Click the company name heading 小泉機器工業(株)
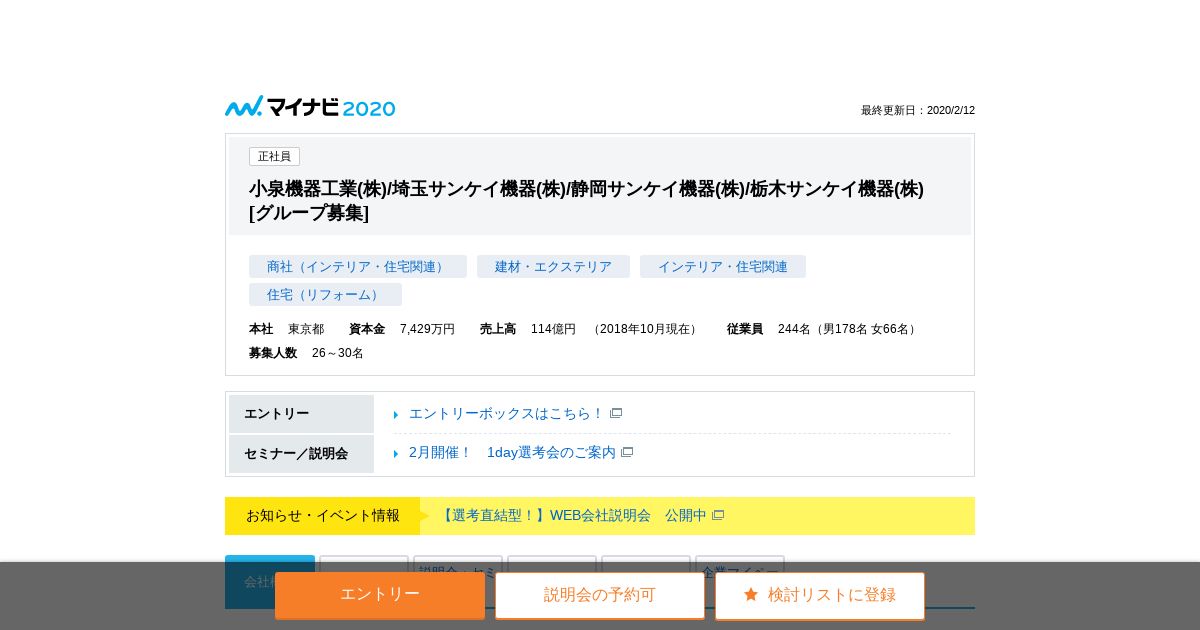1200x630 pixels. point(586,200)
